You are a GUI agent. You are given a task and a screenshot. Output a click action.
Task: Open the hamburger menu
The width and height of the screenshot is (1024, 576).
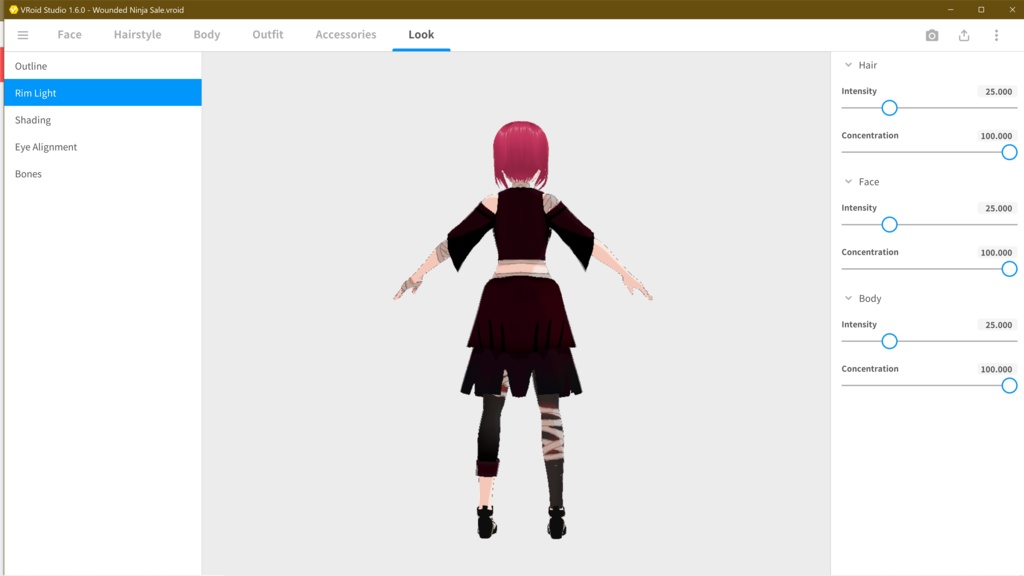(22, 34)
